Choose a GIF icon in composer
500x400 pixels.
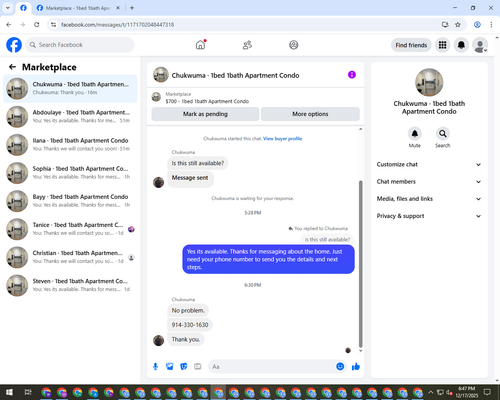tap(198, 367)
